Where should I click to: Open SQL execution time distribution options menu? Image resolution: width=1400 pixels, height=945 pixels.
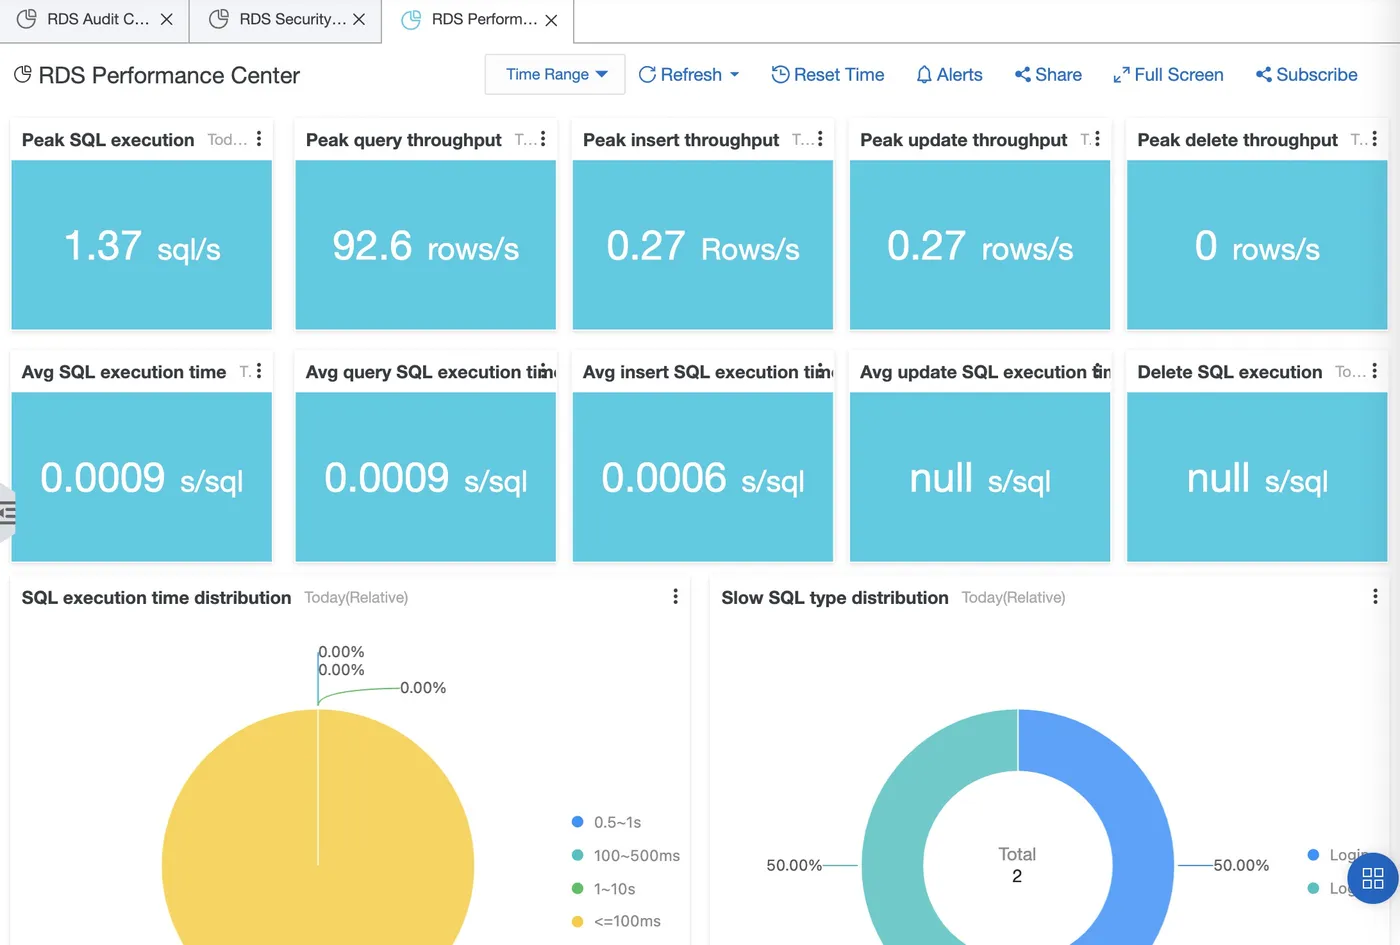click(676, 596)
